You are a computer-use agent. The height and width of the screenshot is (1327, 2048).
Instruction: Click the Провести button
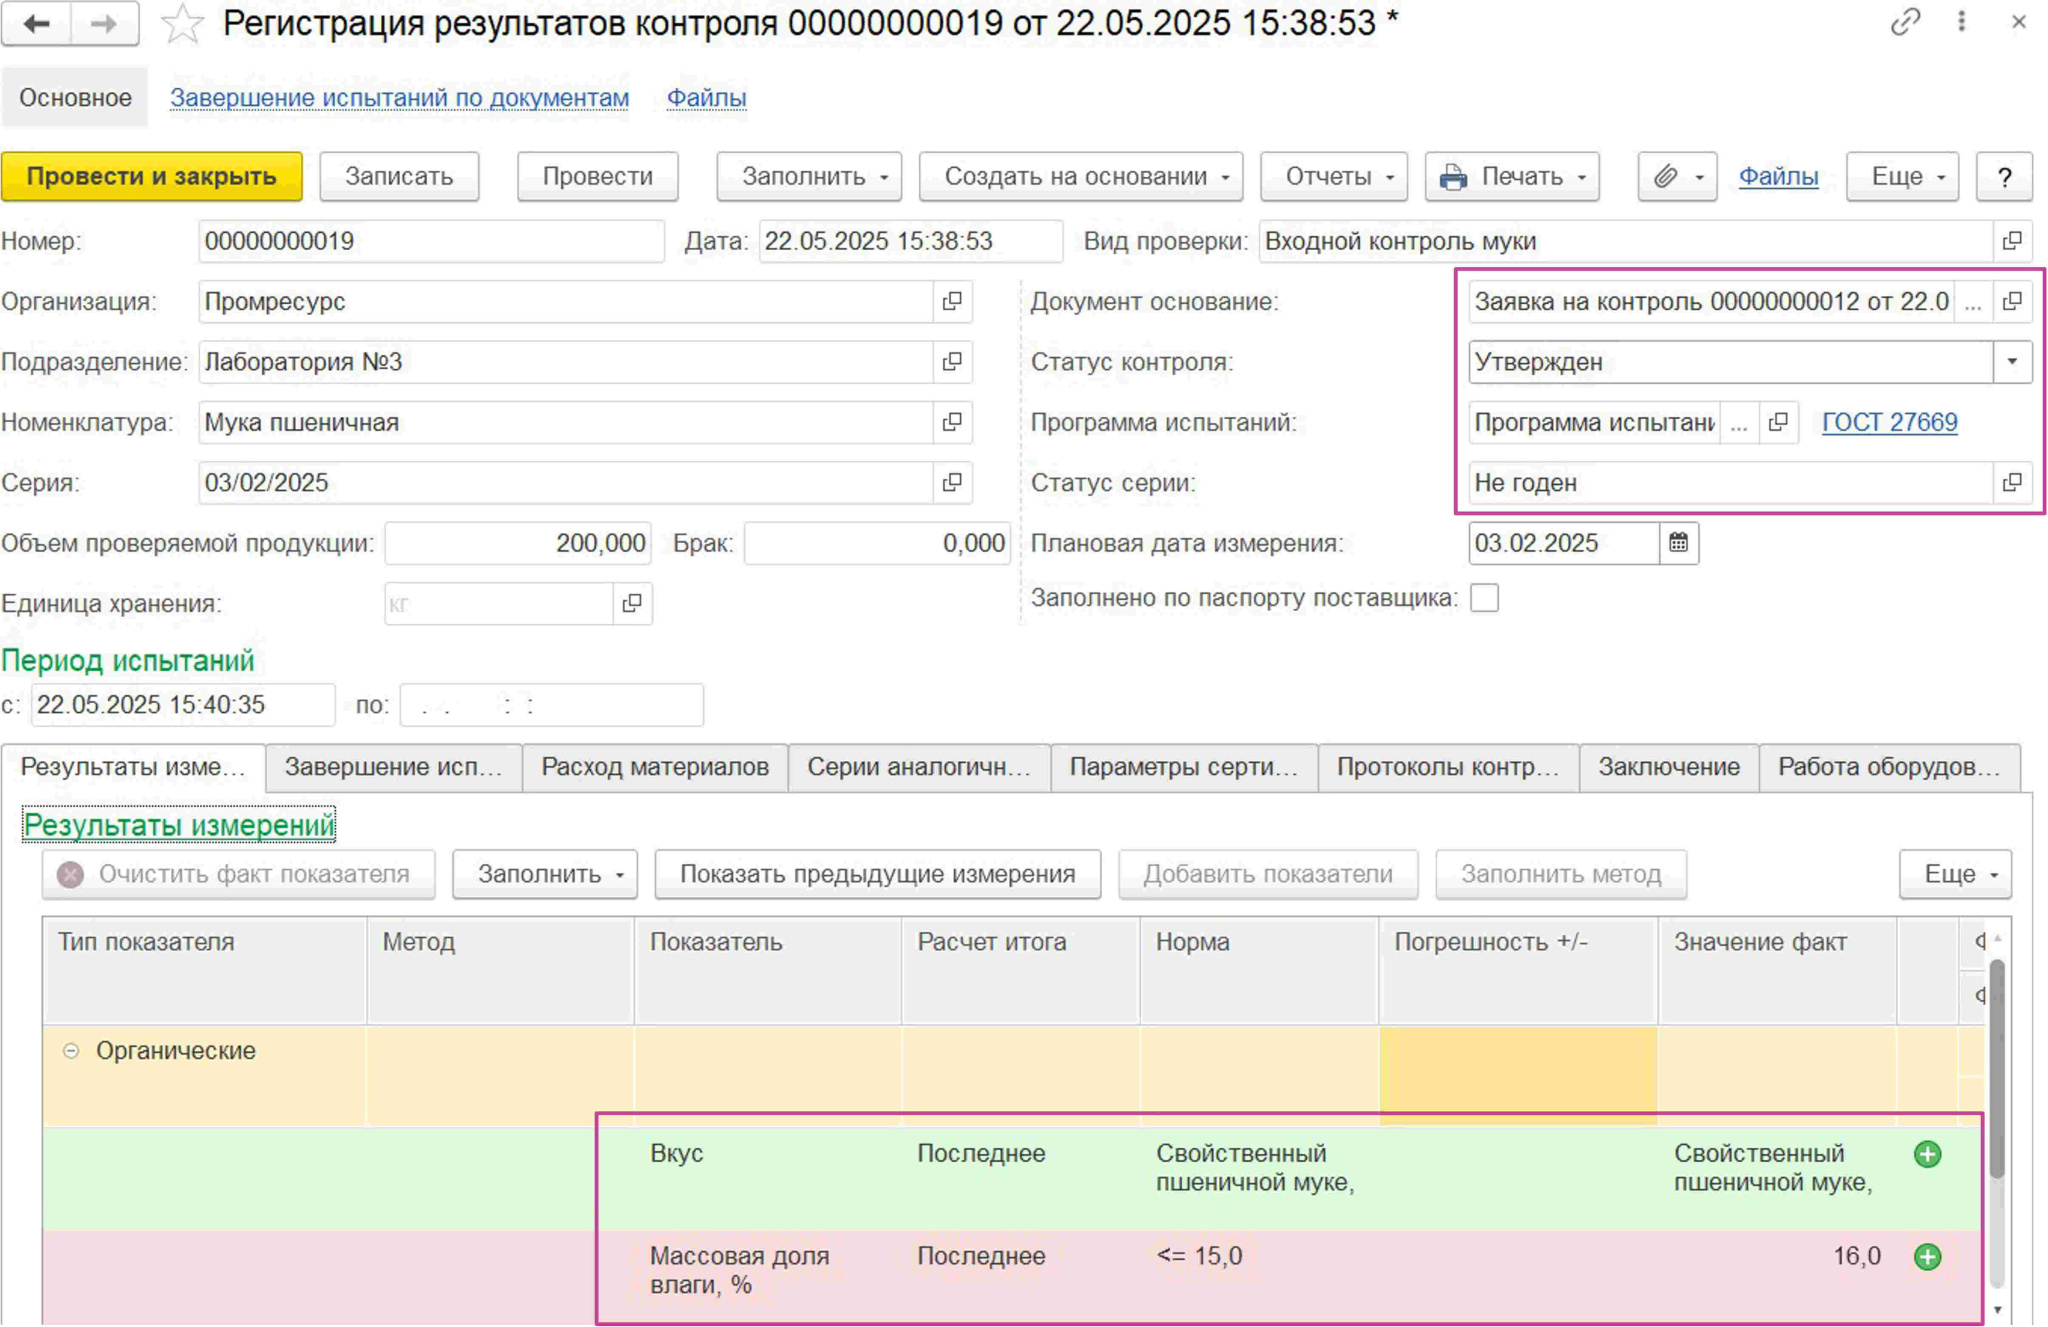point(597,177)
